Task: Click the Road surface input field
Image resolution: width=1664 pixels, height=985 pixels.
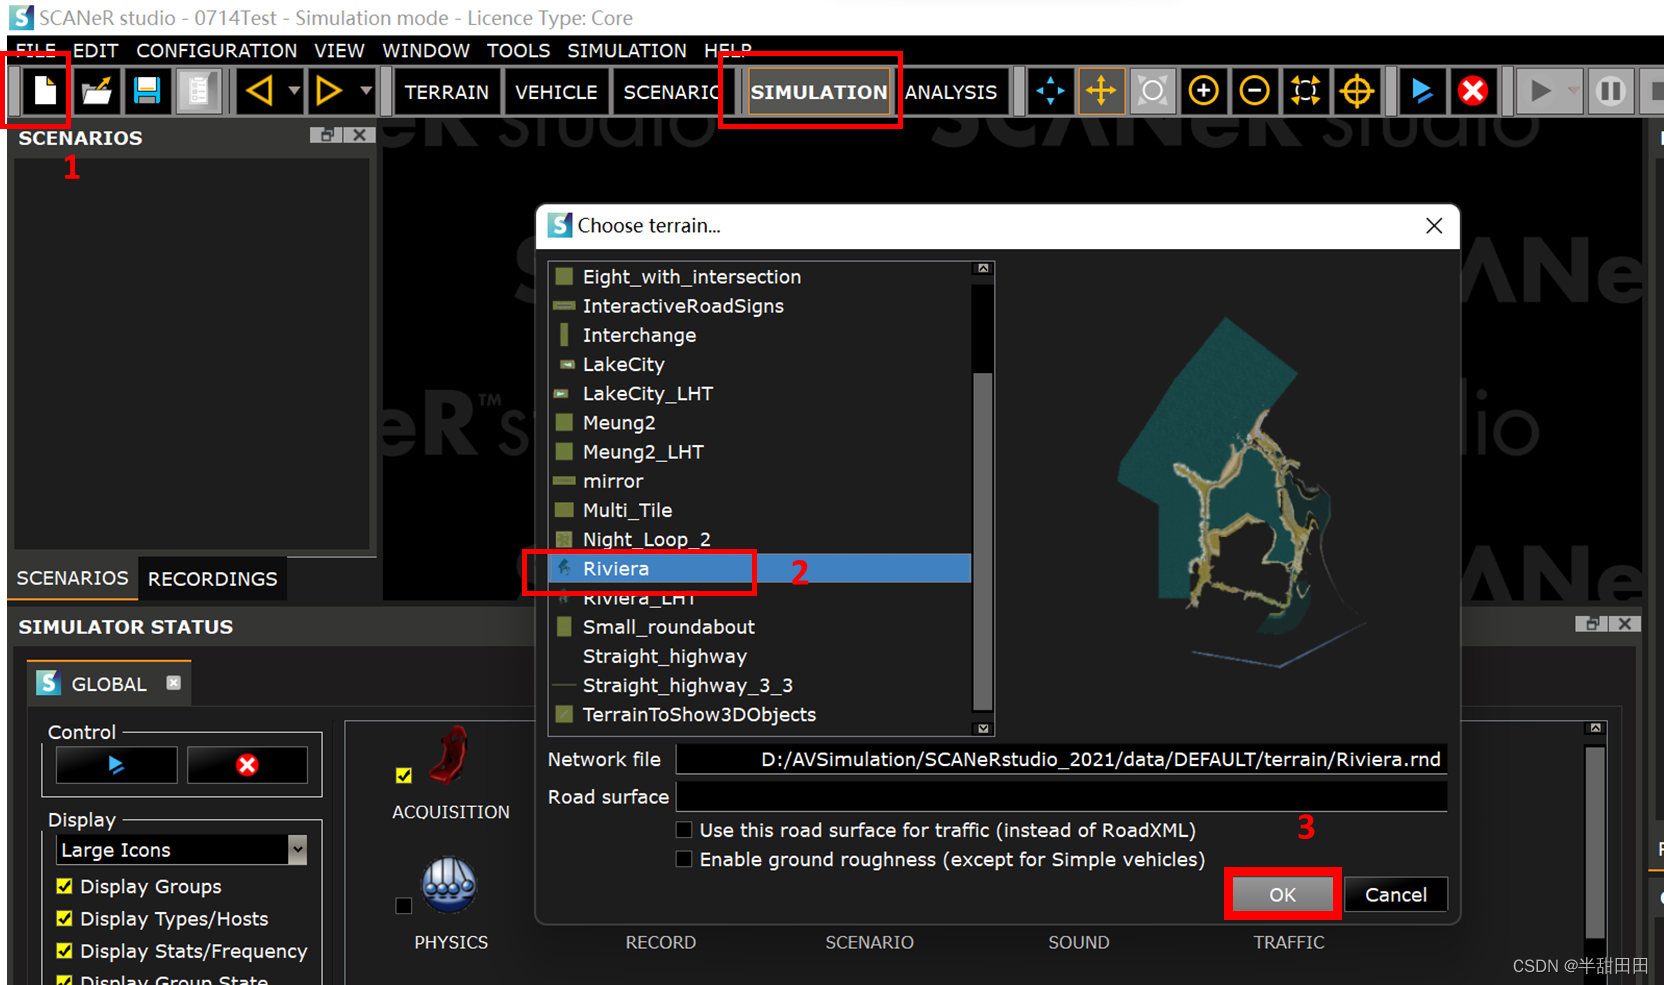Action: click(1061, 797)
